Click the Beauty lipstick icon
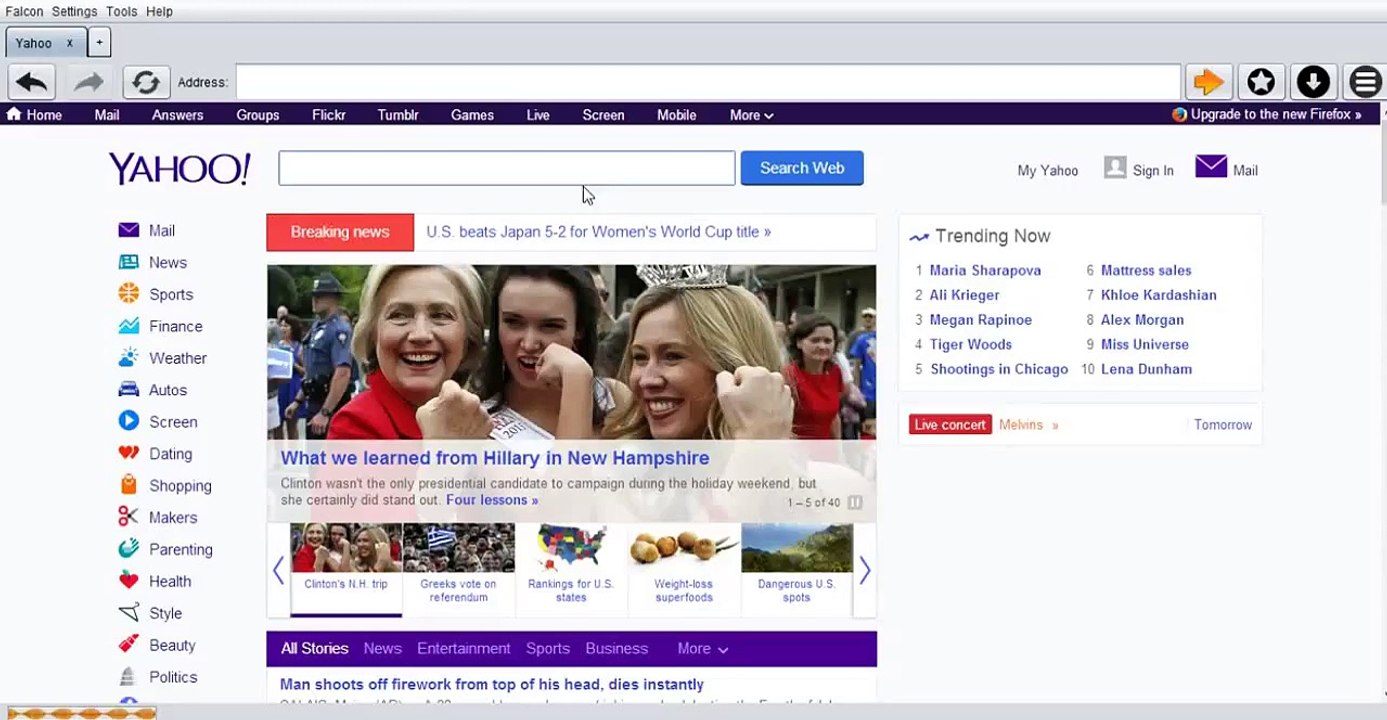This screenshot has width=1387, height=720. [128, 644]
